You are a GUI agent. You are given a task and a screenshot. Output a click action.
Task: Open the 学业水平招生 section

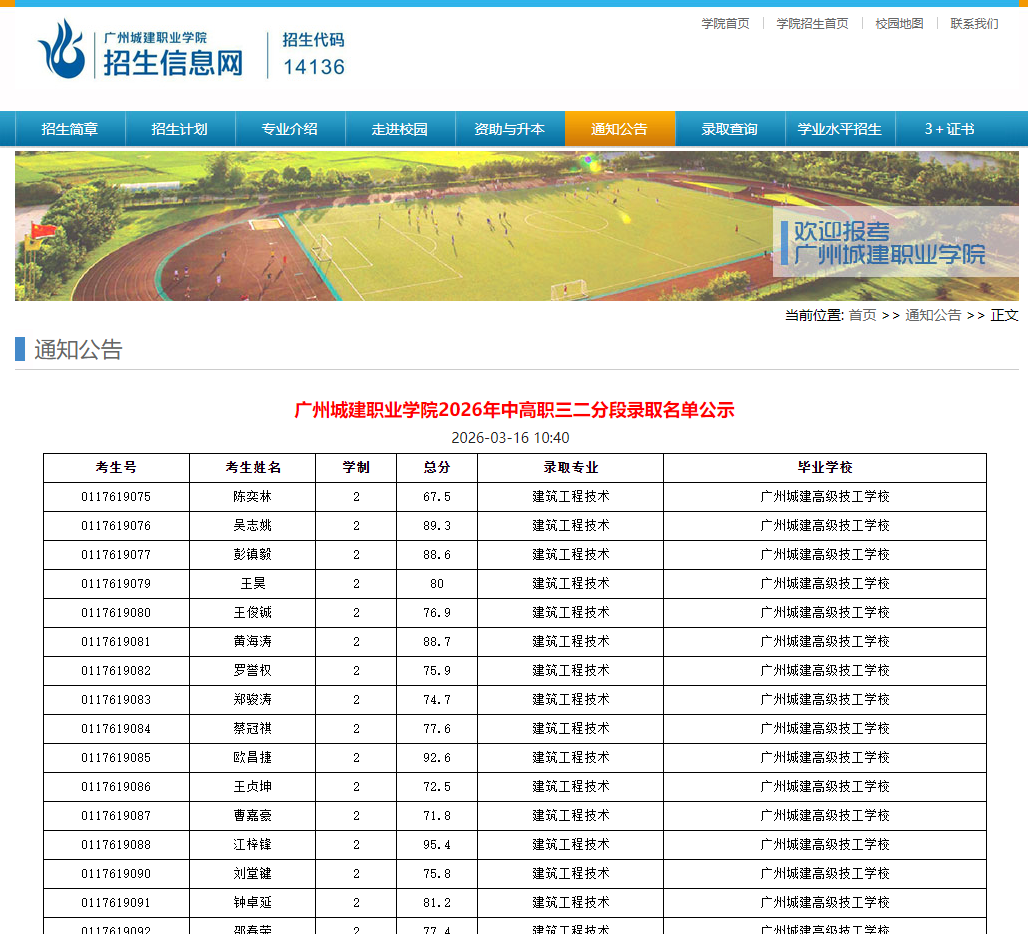tap(839, 129)
